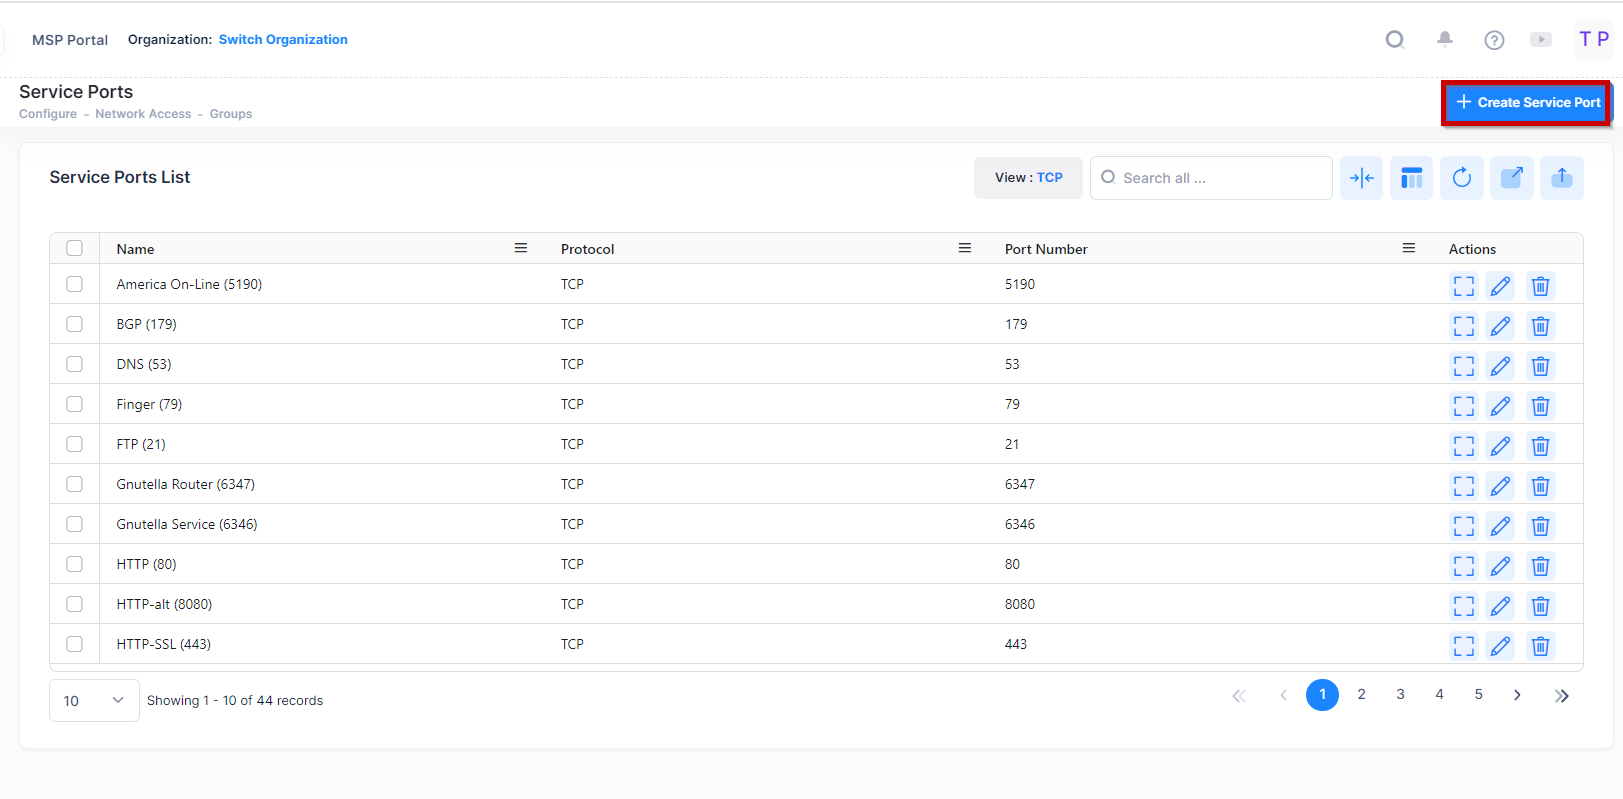Open the help question mark icon

pyautogui.click(x=1493, y=40)
